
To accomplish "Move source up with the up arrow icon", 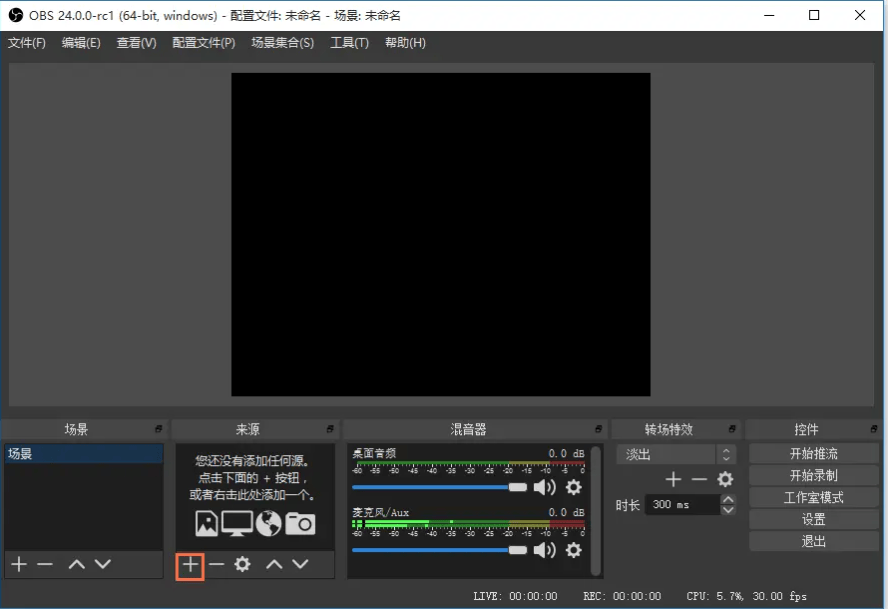I will [x=272, y=565].
